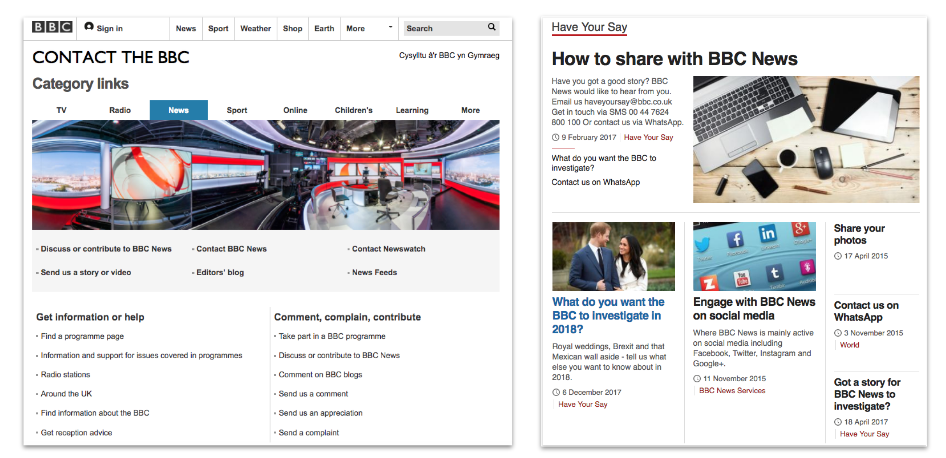Click the search magnifier icon
The height and width of the screenshot is (458, 946).
click(x=492, y=27)
